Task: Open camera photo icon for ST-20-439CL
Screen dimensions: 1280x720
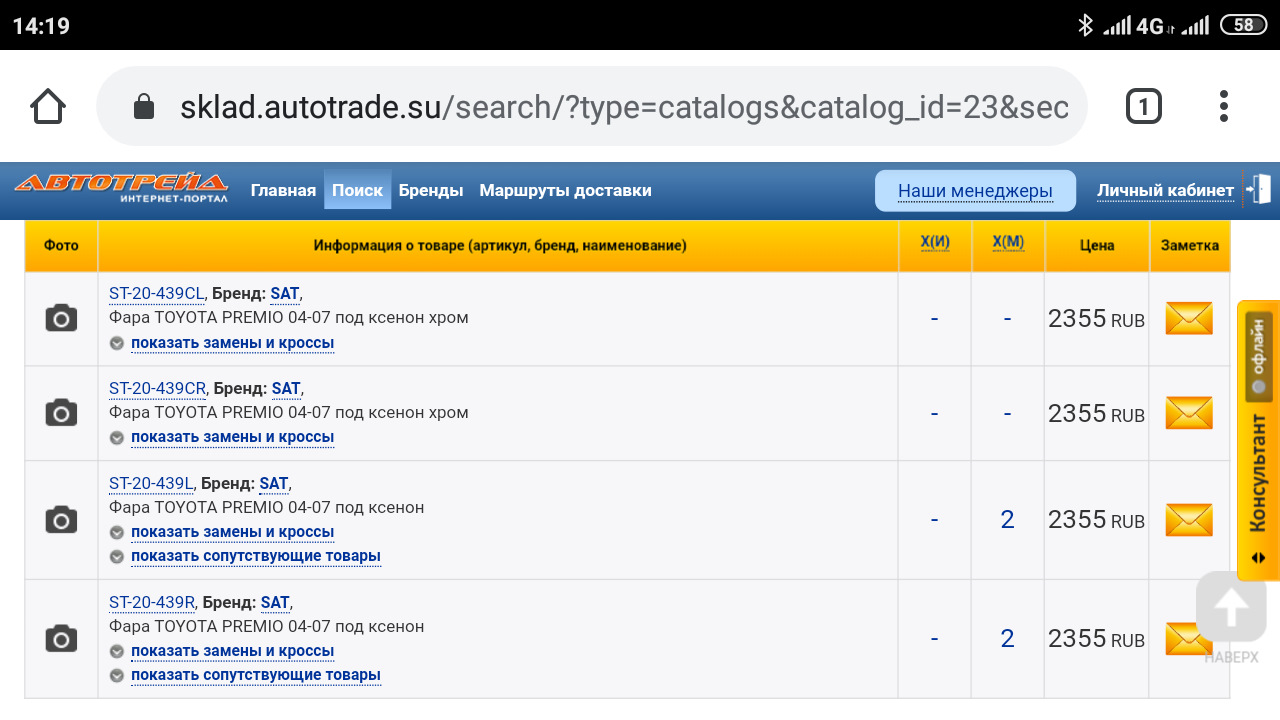Action: coord(61,318)
